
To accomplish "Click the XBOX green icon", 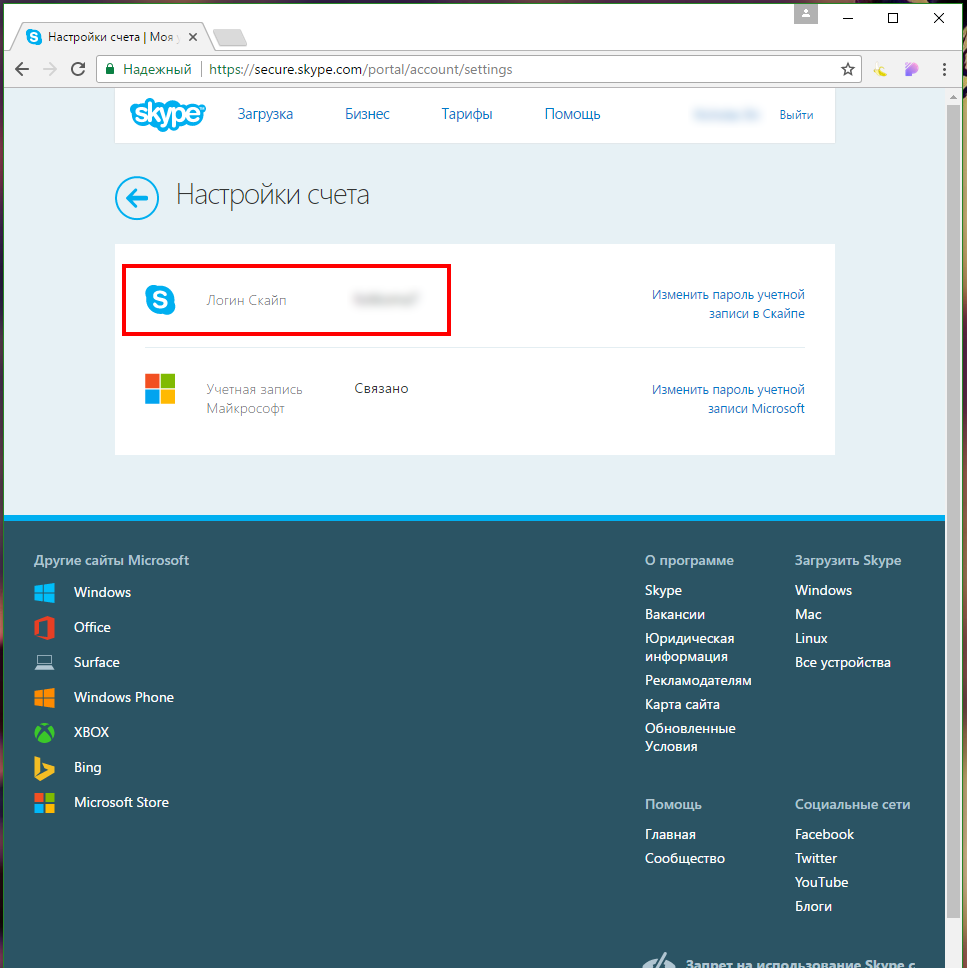I will [44, 733].
